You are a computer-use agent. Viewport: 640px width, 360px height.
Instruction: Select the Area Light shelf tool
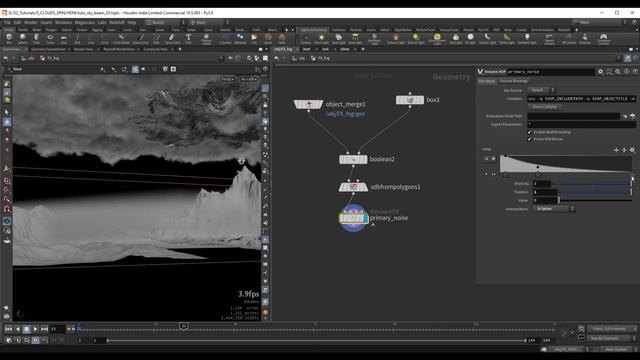(355, 38)
